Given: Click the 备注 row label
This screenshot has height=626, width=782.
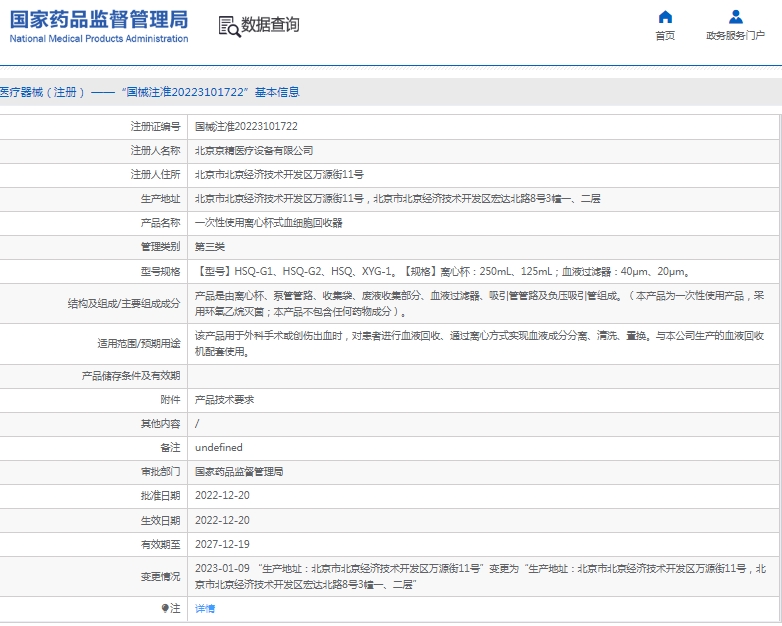Looking at the screenshot, I should [x=170, y=448].
